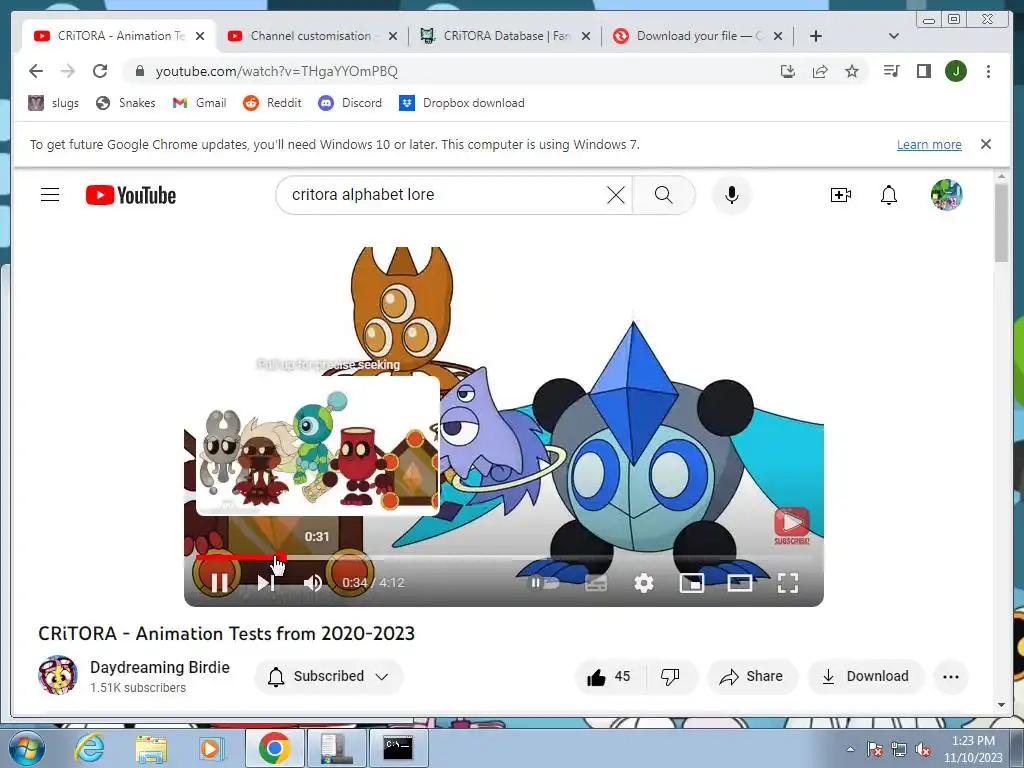This screenshot has width=1024, height=768.
Task: Like the video
Action: [x=609, y=677]
